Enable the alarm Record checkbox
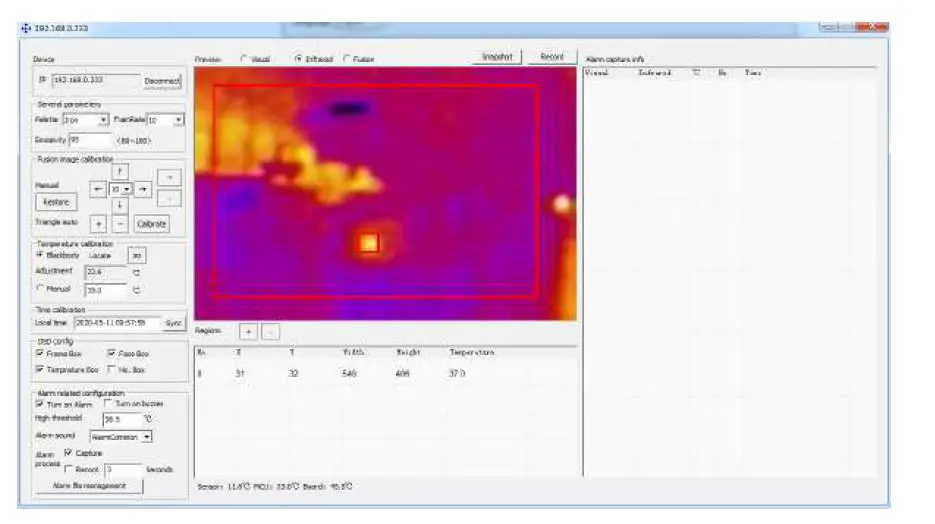935x524 pixels. tap(69, 469)
